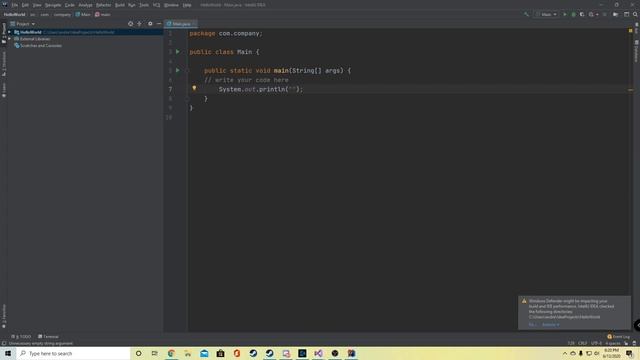640x360 pixels.
Task: Click the main method breadcrumb
Action: (103, 14)
